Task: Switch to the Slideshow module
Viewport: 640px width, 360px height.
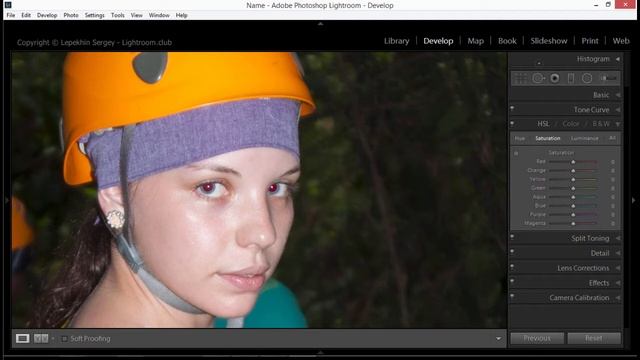Action: coord(549,41)
